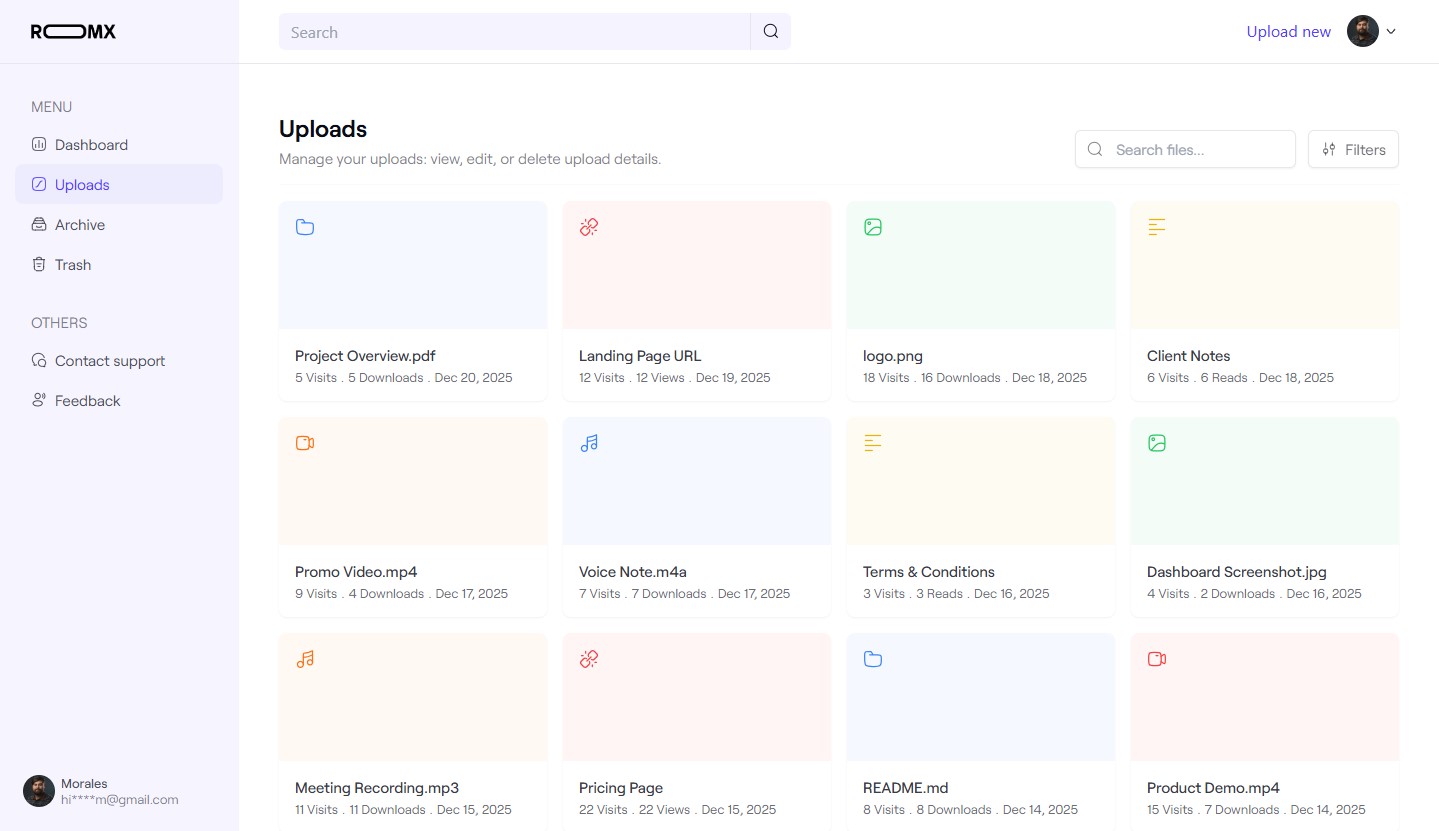Click the search magnifier button in the top bar

pos(770,31)
